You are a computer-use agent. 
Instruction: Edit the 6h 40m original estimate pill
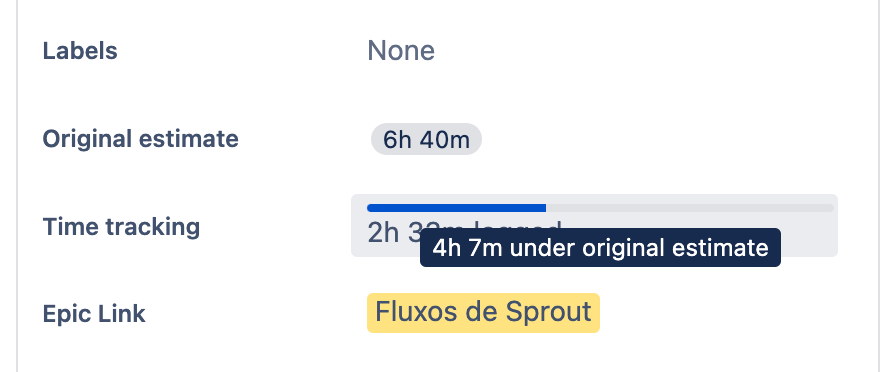[x=426, y=139]
